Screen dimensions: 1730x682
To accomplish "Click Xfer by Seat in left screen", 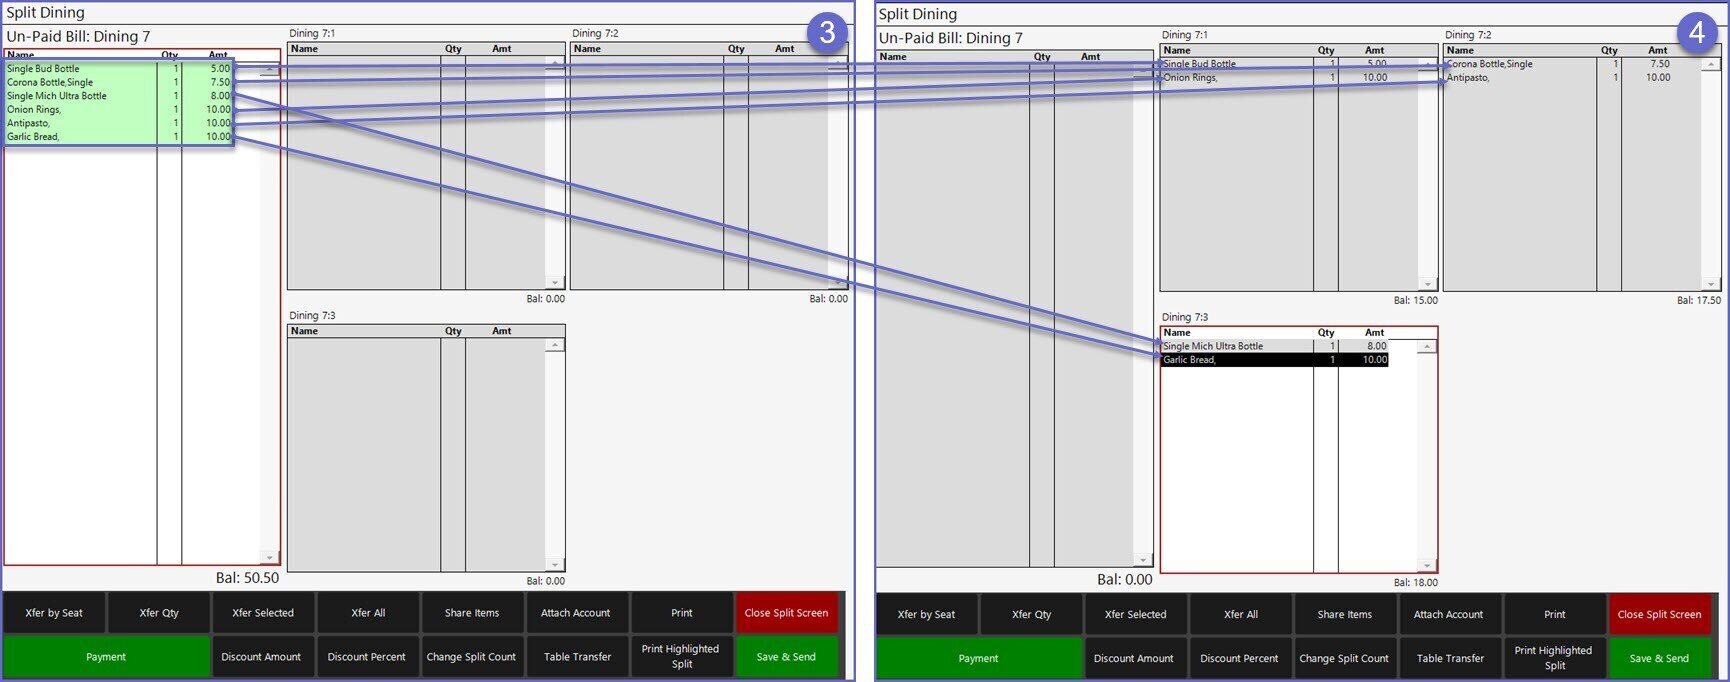I will 54,613.
